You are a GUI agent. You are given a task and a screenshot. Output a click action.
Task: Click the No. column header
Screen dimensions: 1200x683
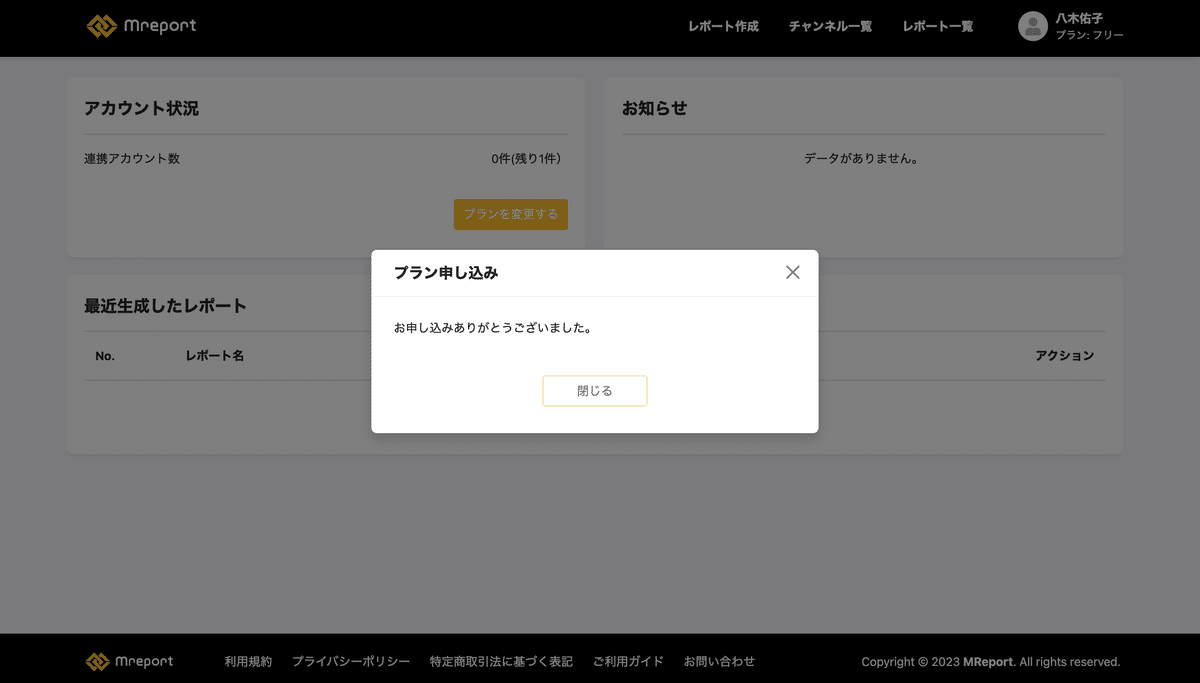pyautogui.click(x=105, y=356)
